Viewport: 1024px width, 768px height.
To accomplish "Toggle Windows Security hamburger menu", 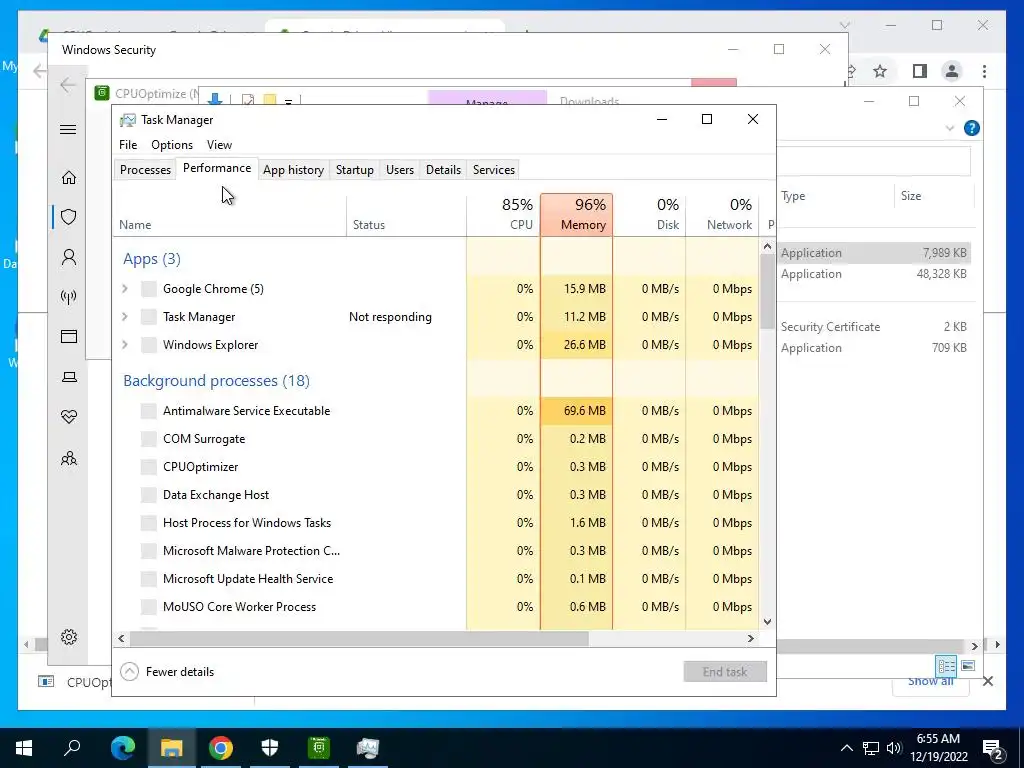I will (x=68, y=129).
